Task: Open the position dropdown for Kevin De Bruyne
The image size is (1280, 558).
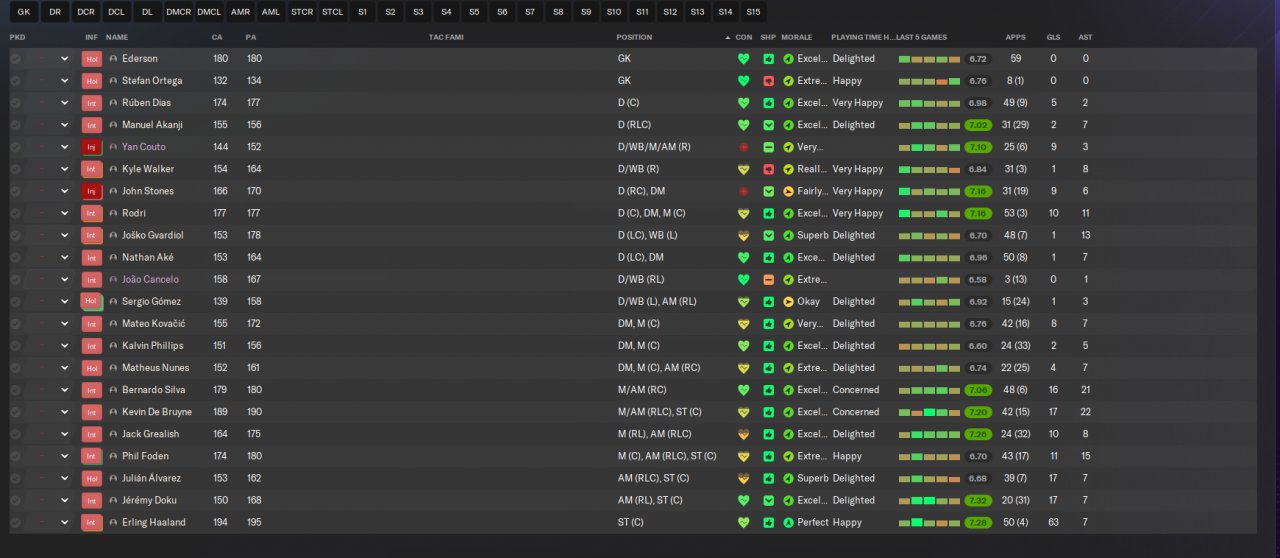Action: 64,412
